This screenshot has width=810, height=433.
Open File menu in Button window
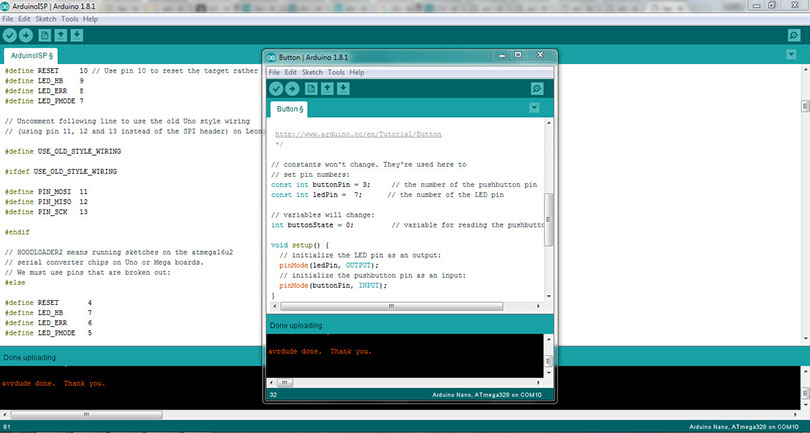click(274, 72)
